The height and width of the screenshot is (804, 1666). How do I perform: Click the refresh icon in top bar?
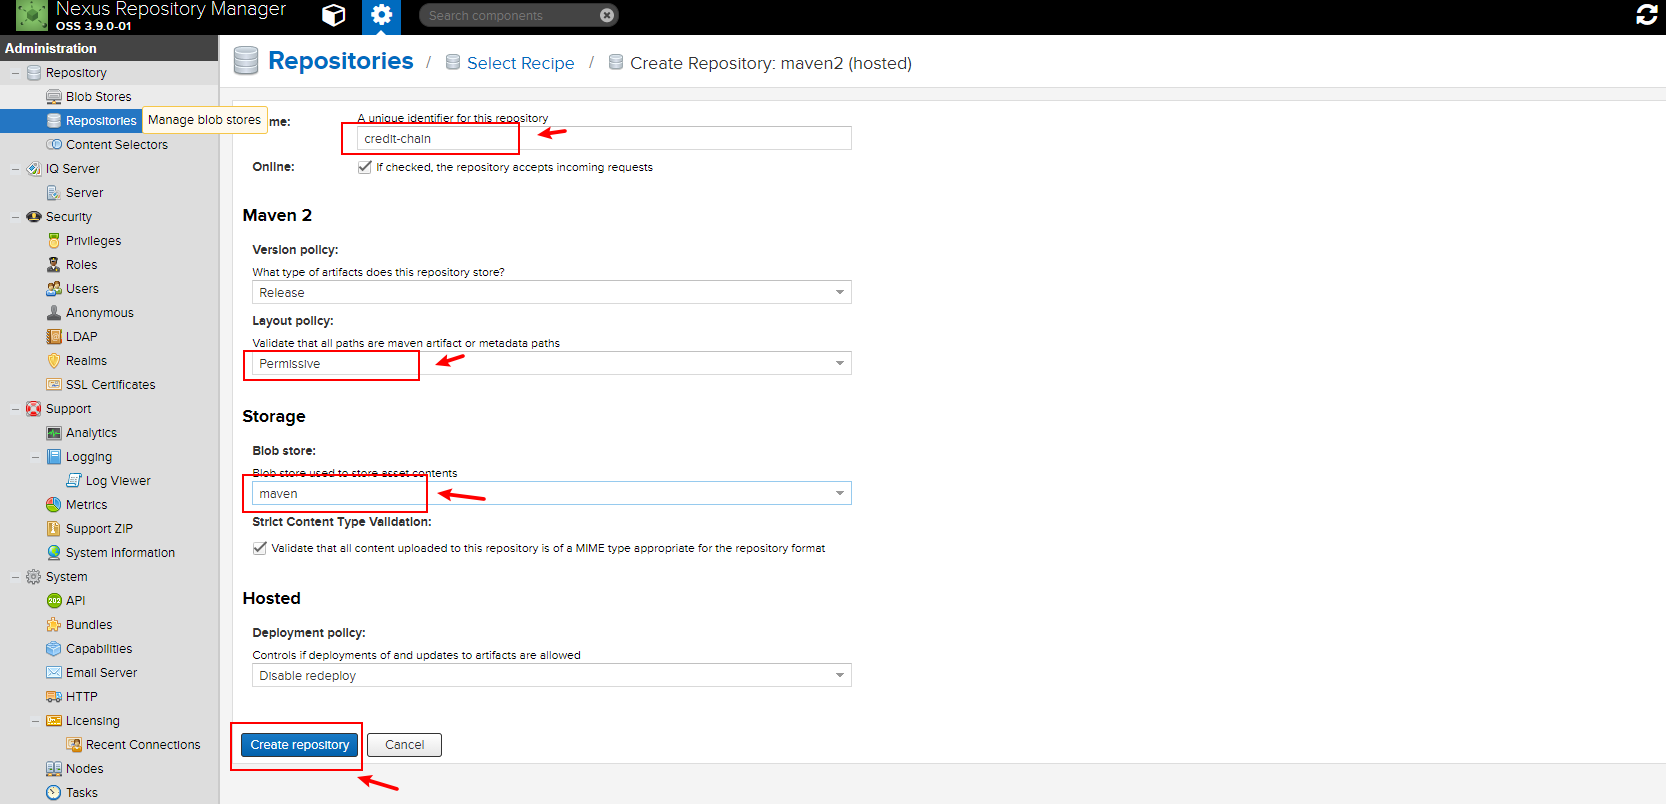click(x=1646, y=15)
